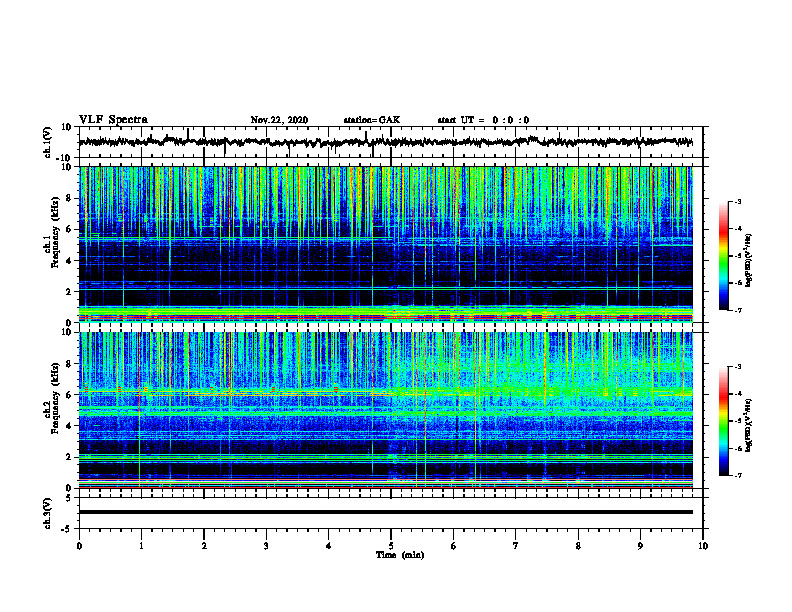This screenshot has width=792, height=612.
Task: Click the ch.2 frequency tick label "2"
Action: 70,457
